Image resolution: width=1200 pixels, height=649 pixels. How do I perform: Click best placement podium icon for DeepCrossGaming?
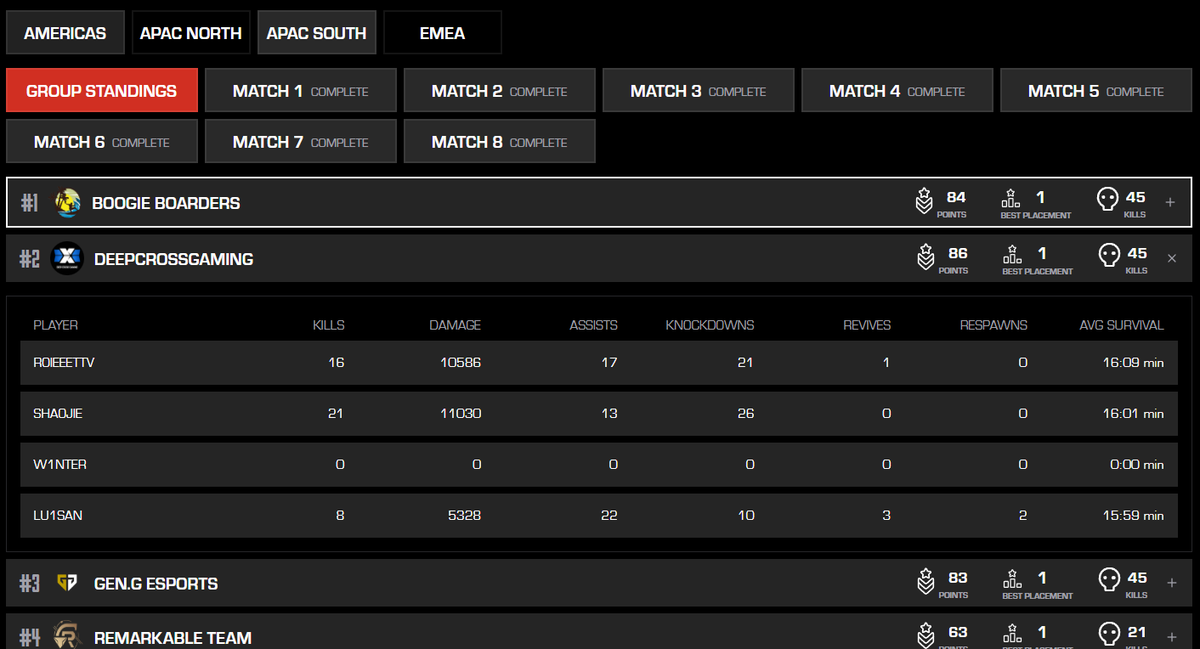click(x=1012, y=254)
